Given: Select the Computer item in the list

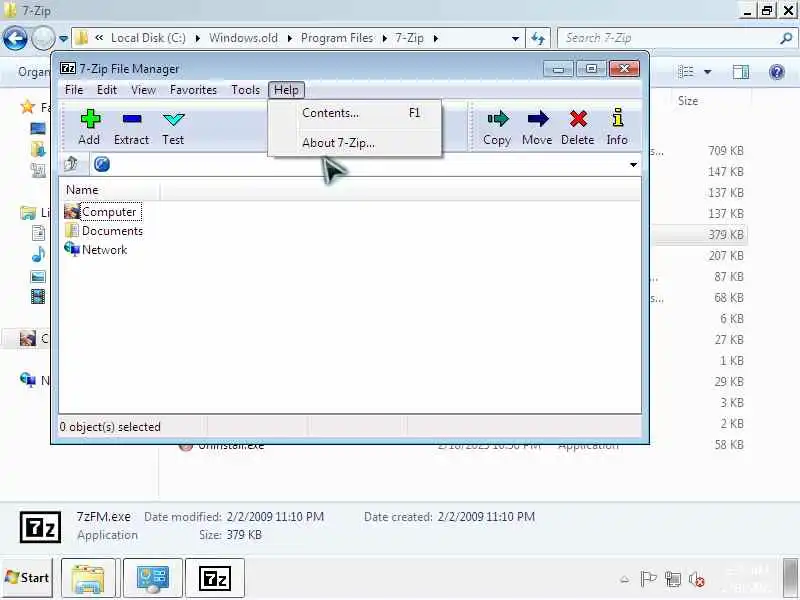Looking at the screenshot, I should click(103, 211).
